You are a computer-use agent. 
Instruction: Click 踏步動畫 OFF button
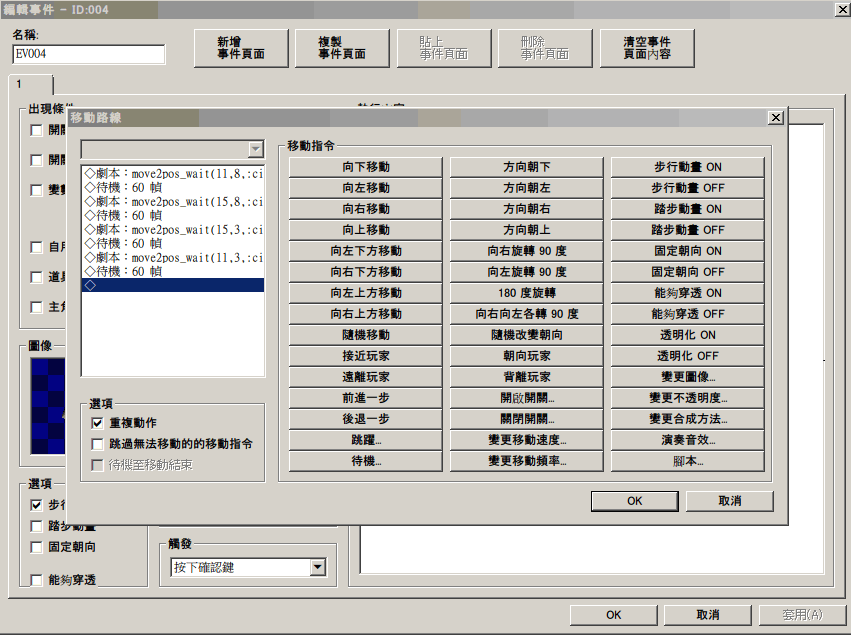coord(688,230)
